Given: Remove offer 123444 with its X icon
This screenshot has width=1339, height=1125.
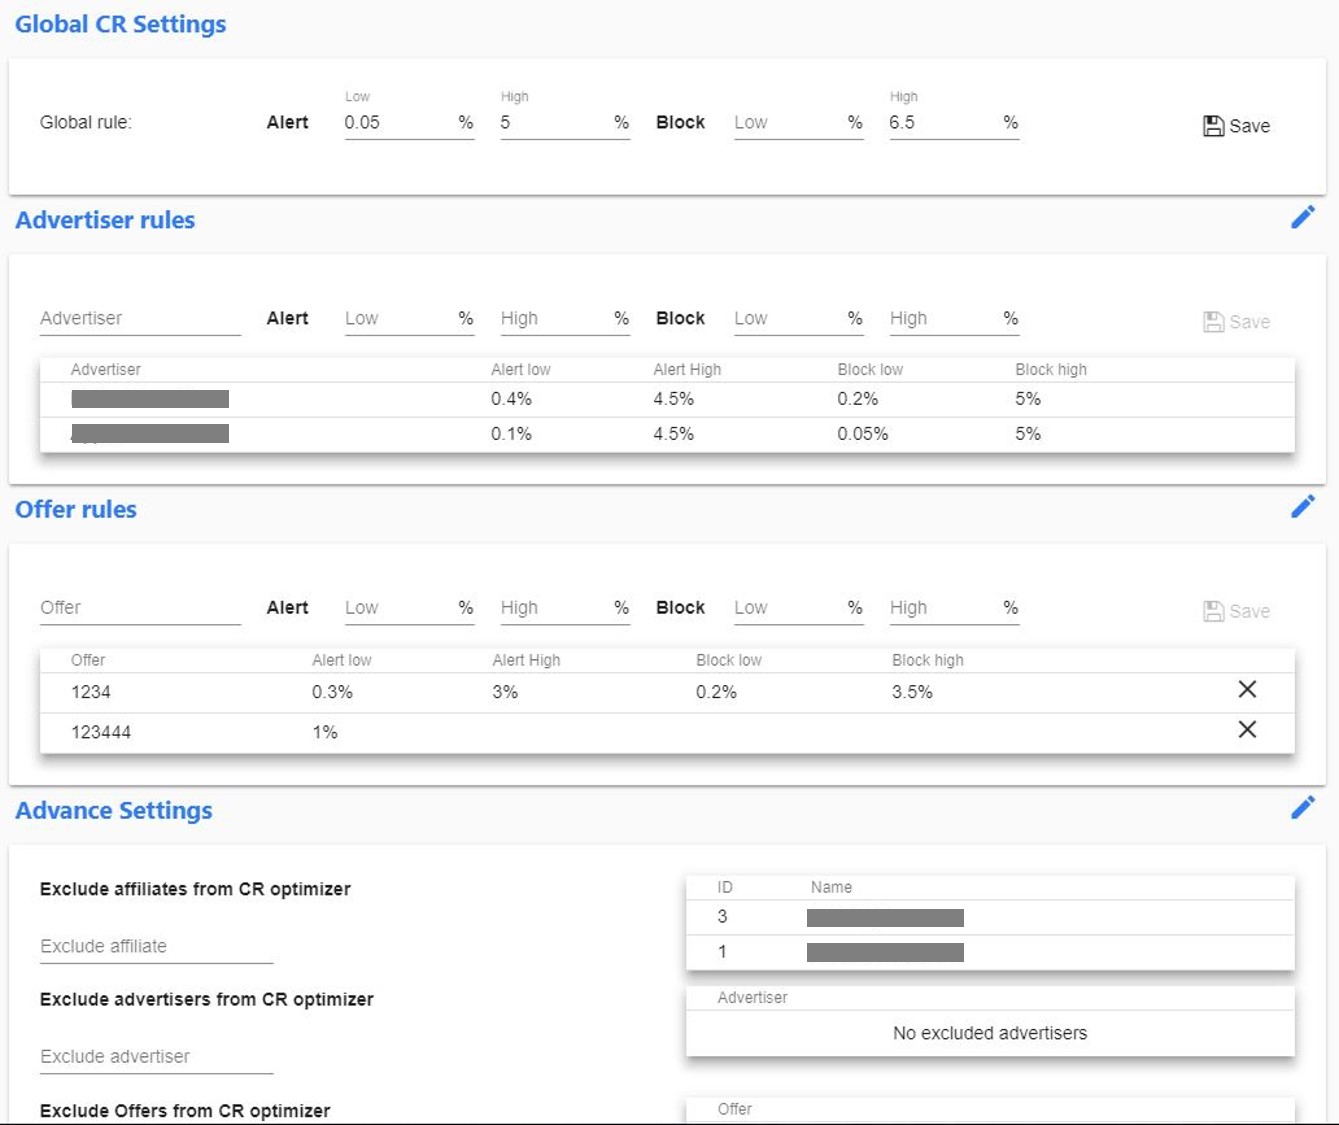Looking at the screenshot, I should (1247, 729).
